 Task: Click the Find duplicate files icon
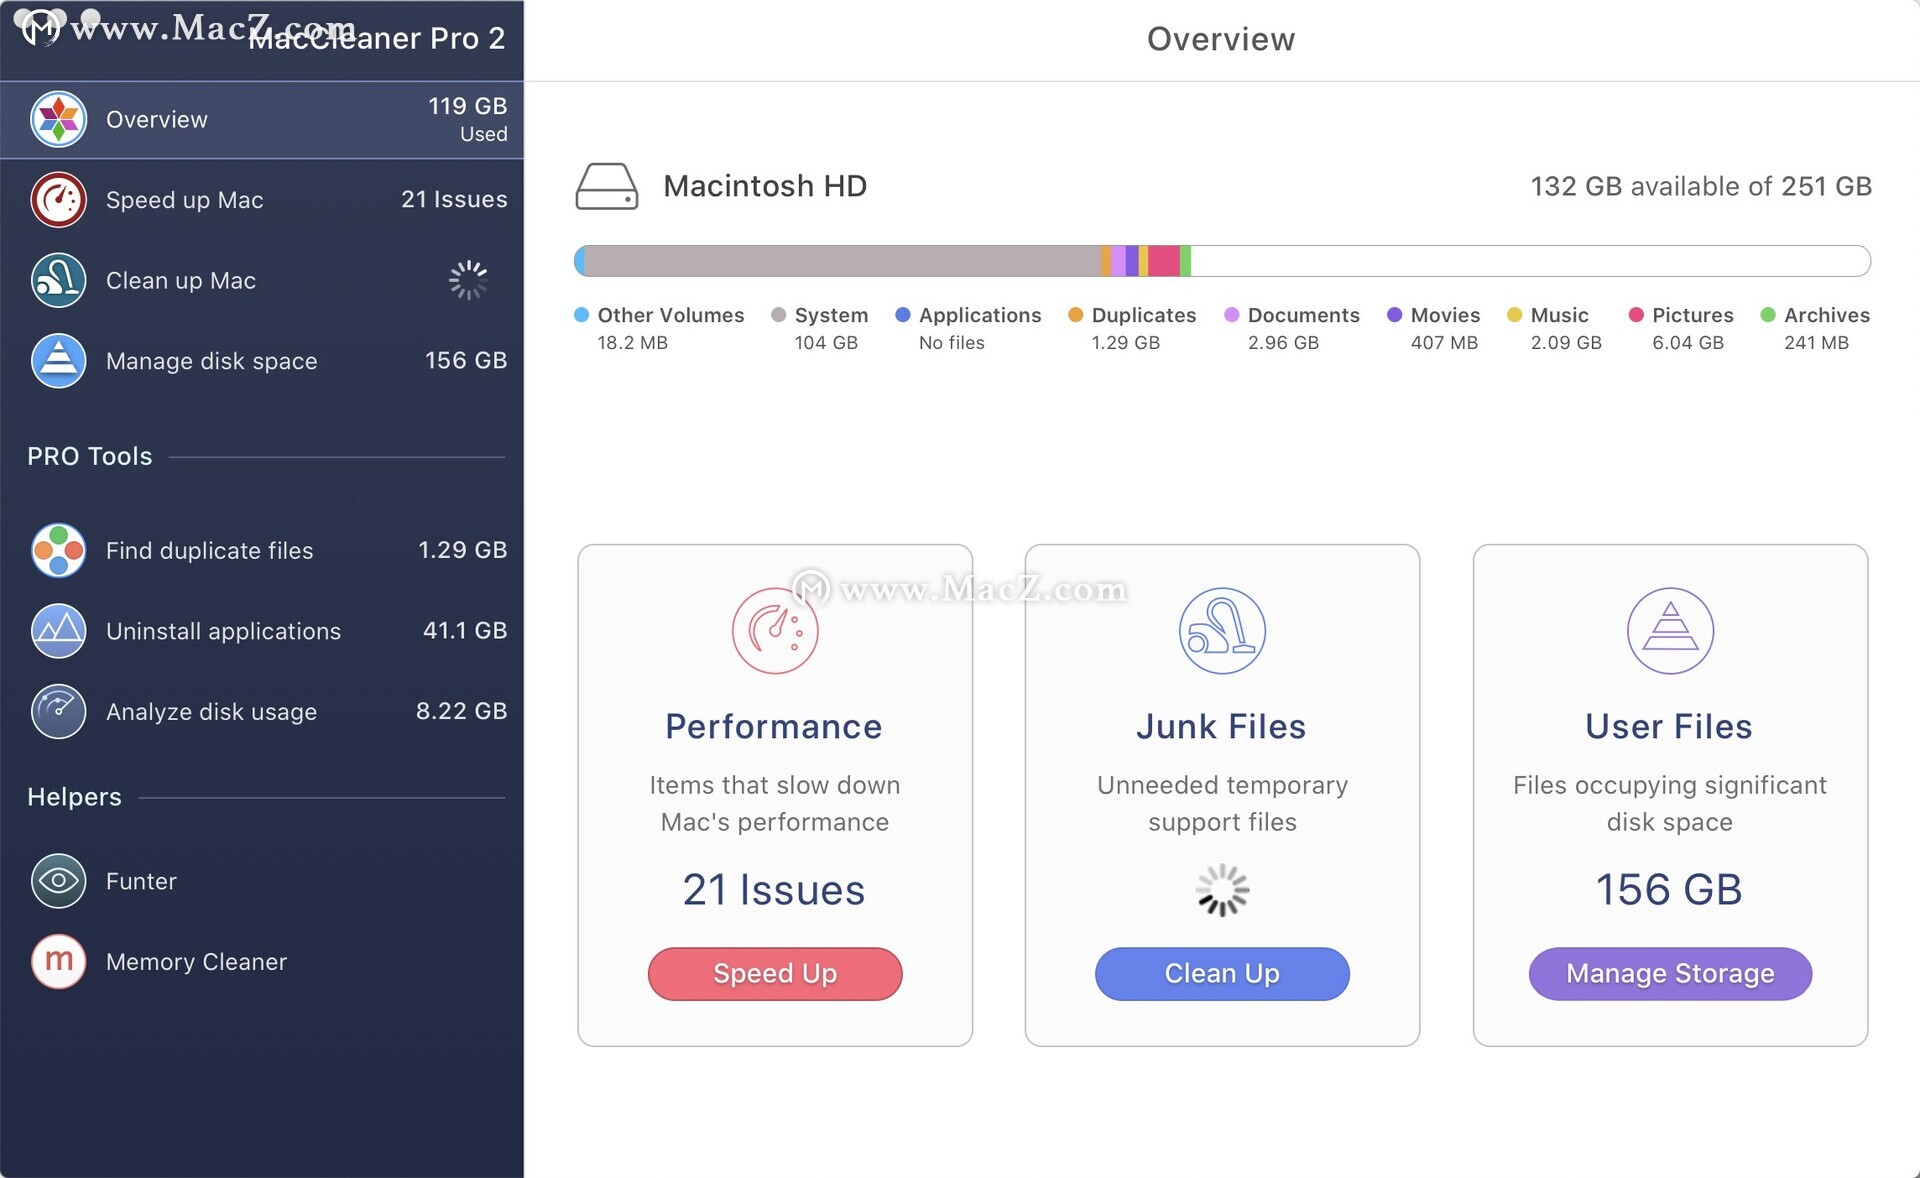click(x=58, y=550)
